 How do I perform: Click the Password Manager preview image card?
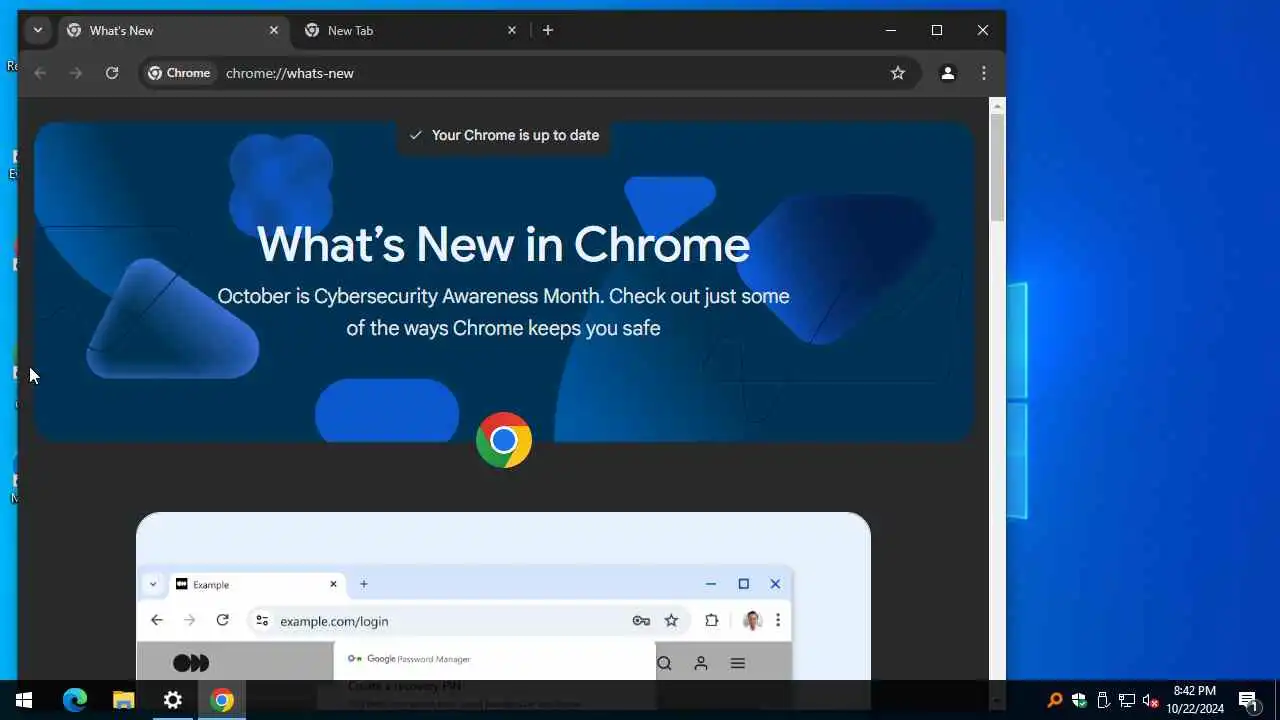tap(503, 596)
